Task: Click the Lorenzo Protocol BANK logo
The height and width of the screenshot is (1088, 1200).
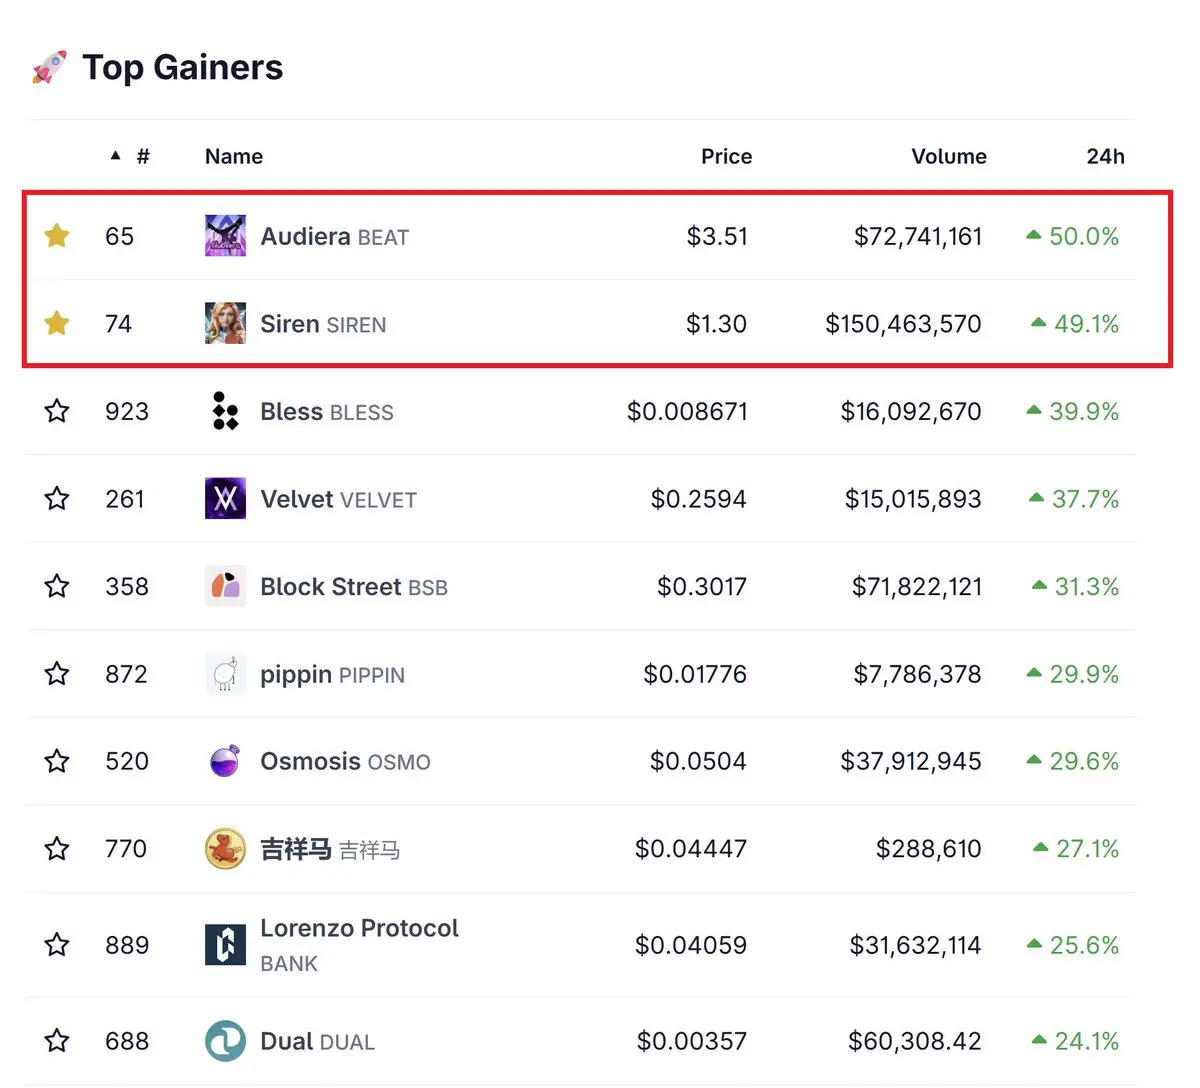Action: (225, 945)
